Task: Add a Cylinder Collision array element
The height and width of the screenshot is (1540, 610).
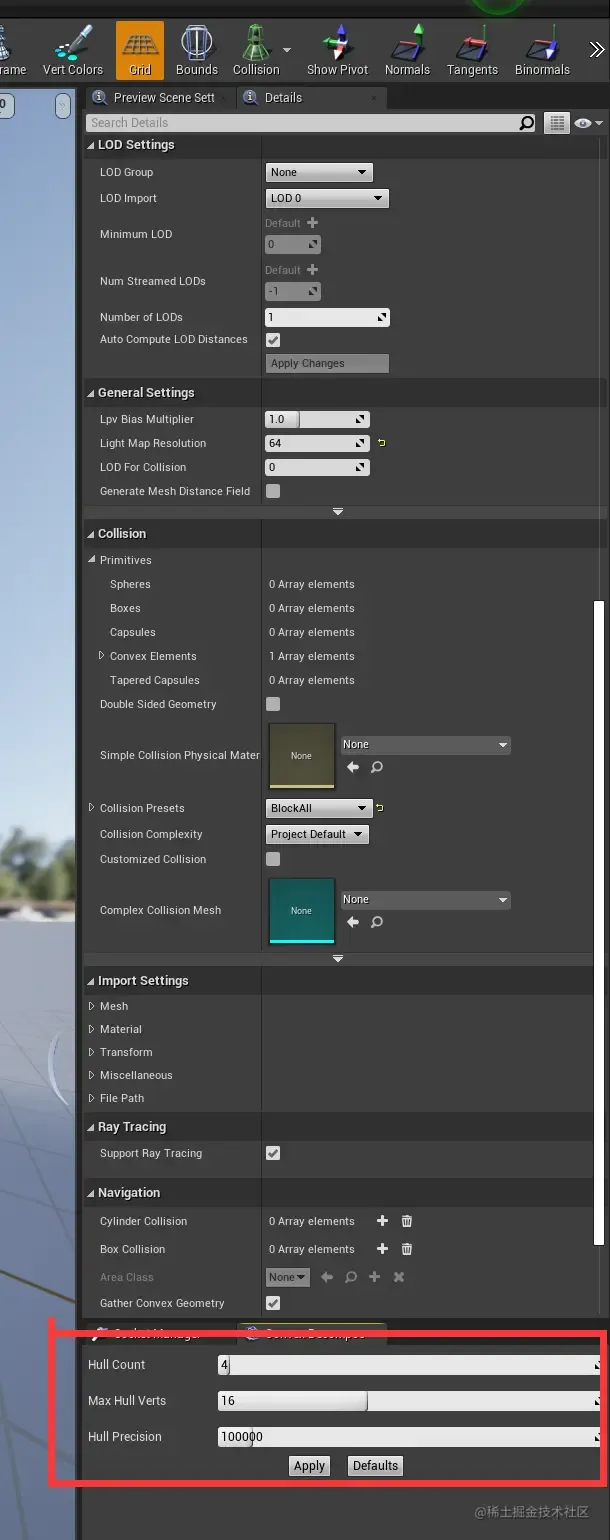Action: click(x=382, y=1221)
